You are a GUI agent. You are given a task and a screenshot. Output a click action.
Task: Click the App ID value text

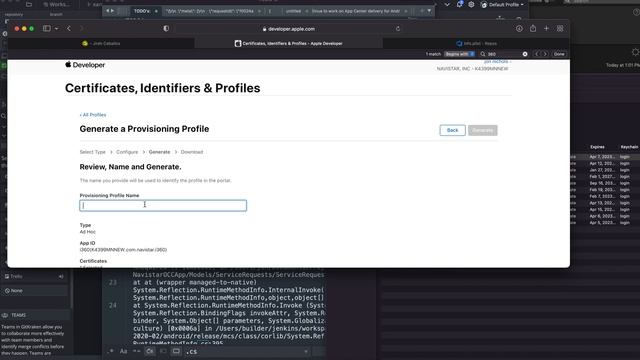click(x=123, y=250)
